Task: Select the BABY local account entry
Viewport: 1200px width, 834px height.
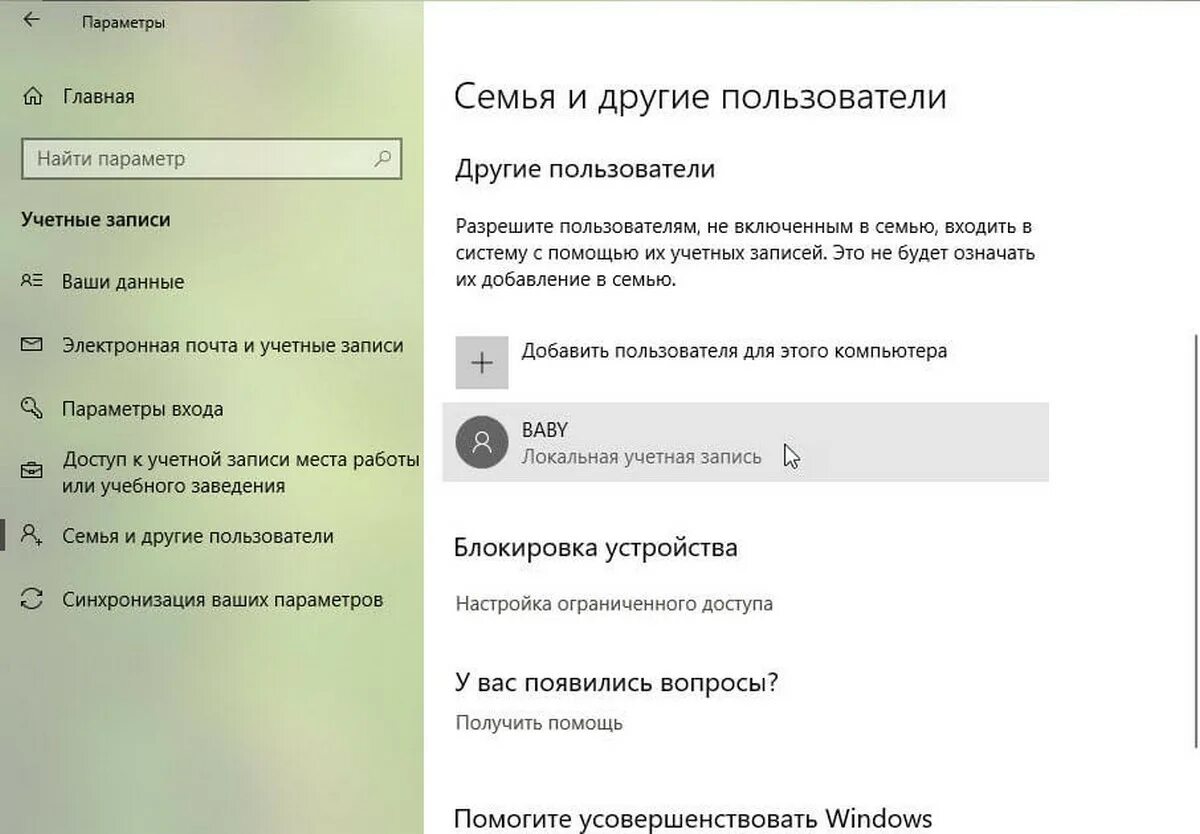Action: click(745, 442)
